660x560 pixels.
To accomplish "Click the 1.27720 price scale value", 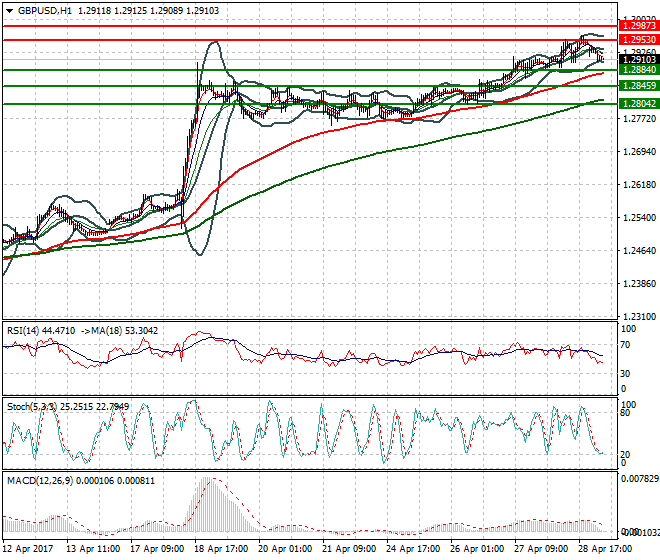I will pyautogui.click(x=639, y=119).
